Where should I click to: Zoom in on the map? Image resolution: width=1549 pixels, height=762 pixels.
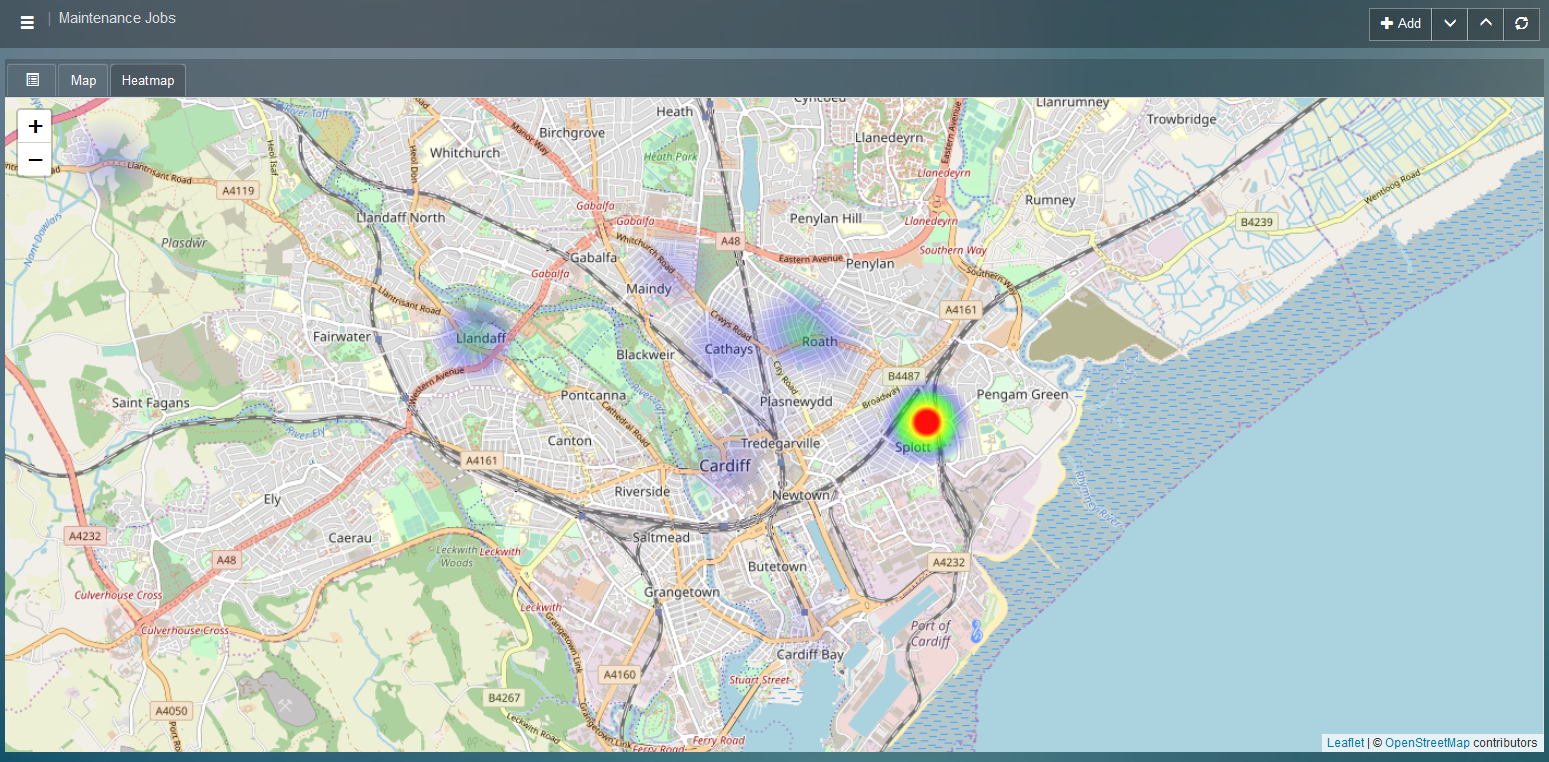click(x=35, y=127)
